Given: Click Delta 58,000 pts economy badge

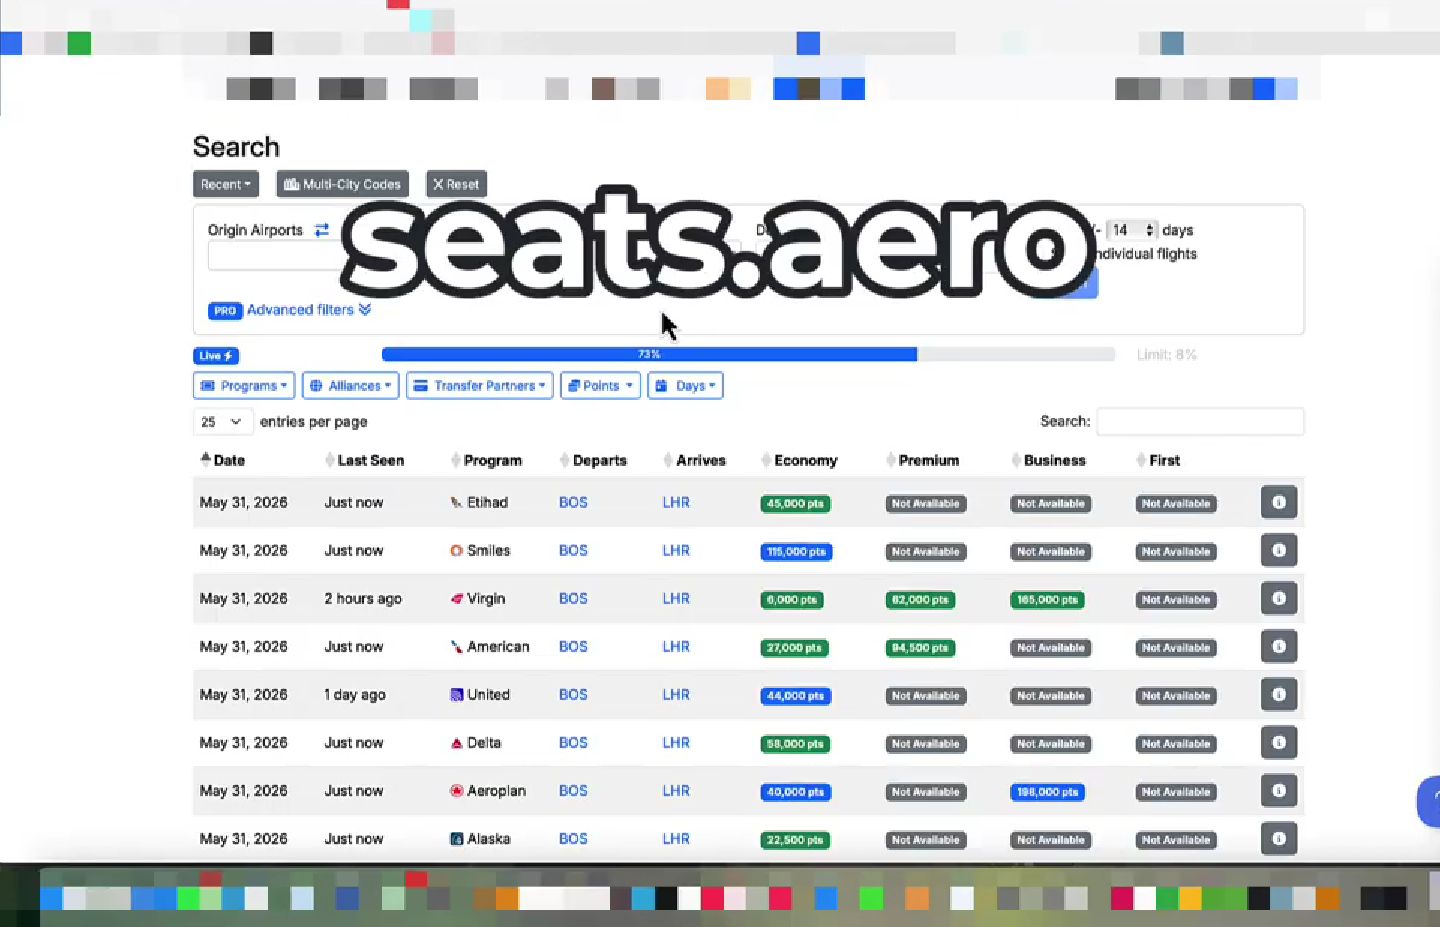Looking at the screenshot, I should 796,744.
